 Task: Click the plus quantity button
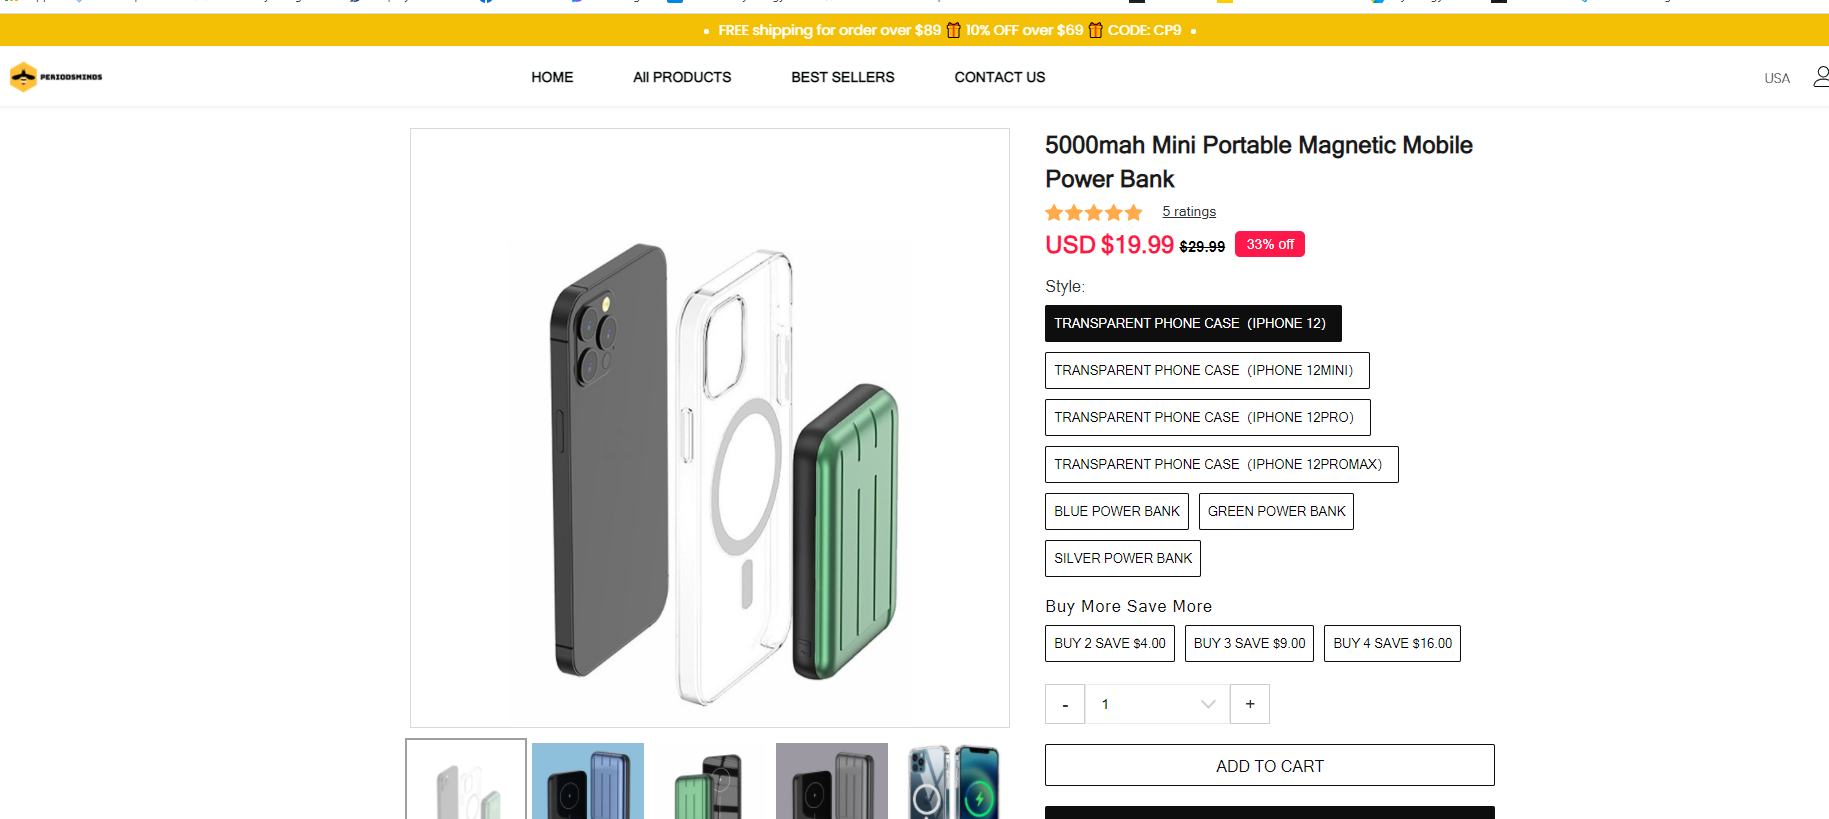1250,704
